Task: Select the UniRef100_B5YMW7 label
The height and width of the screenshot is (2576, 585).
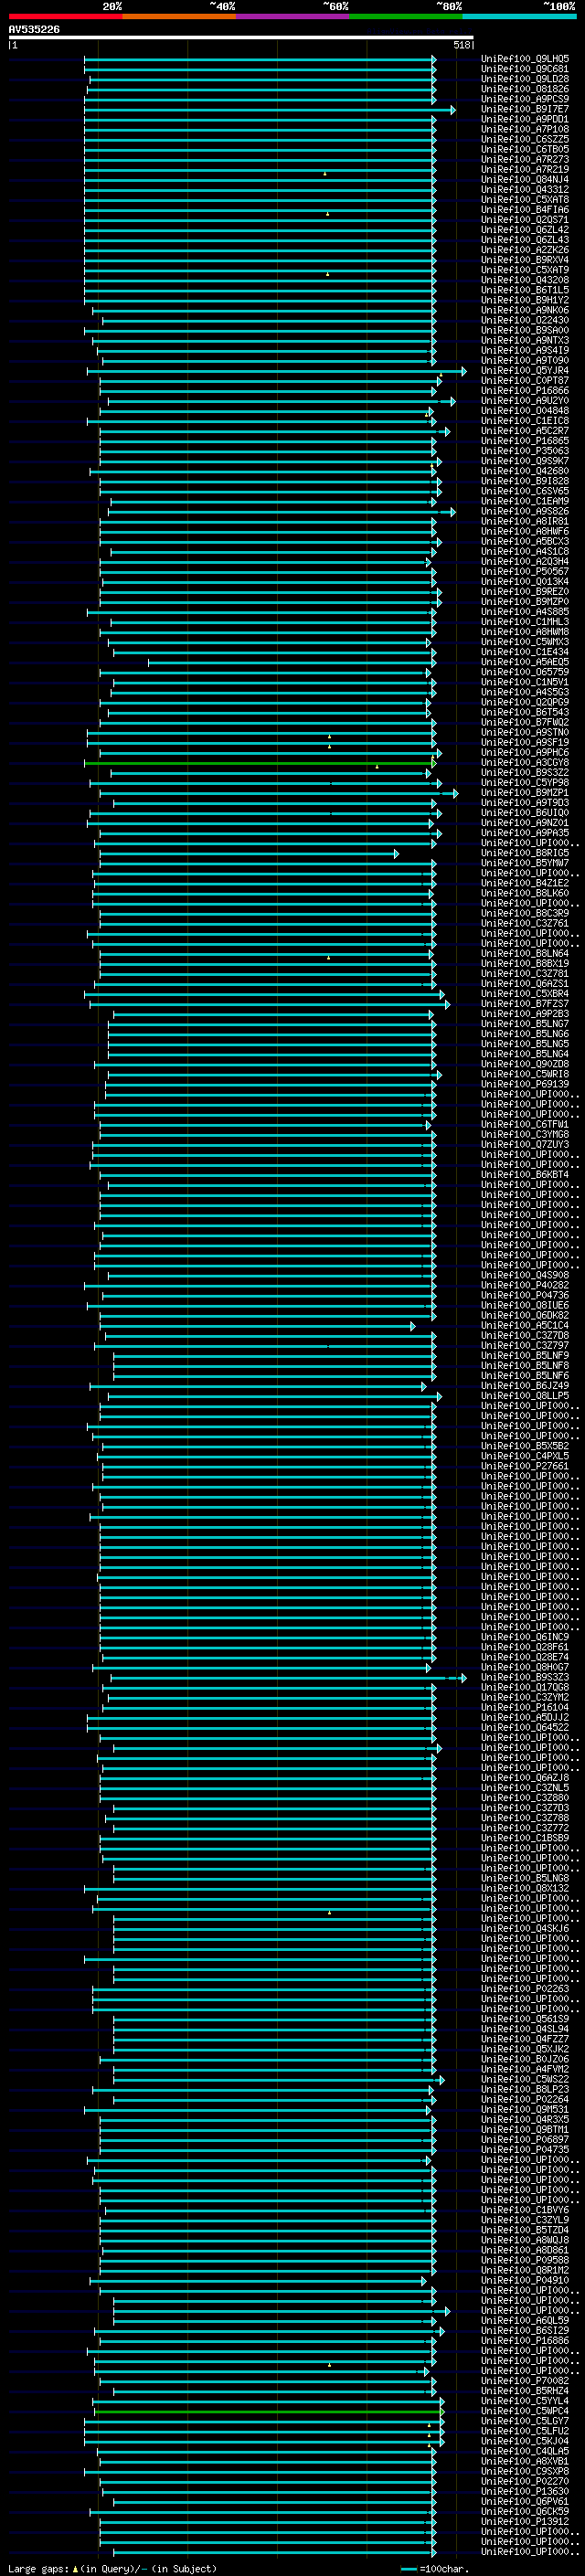Action: coord(525,863)
